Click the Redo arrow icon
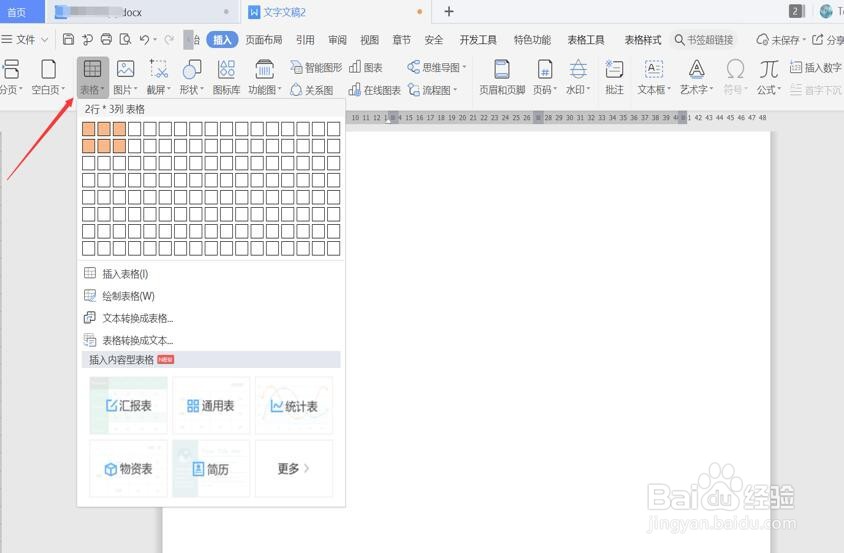Viewport: 844px width, 553px height. tap(170, 39)
